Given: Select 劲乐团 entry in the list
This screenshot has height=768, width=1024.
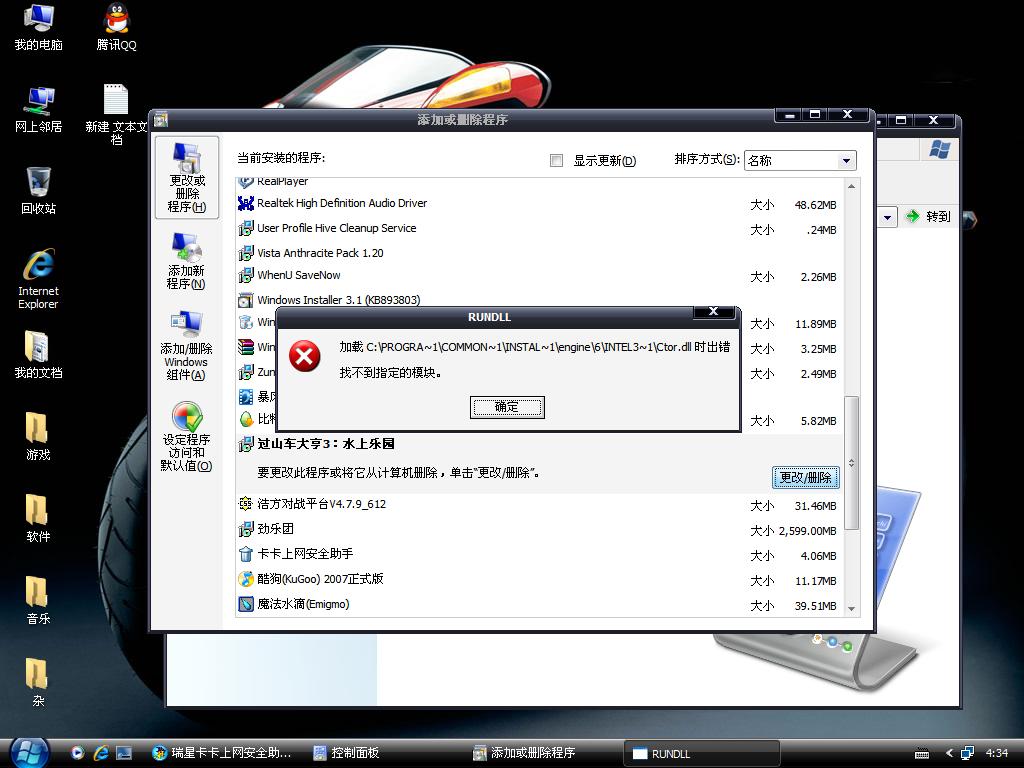Looking at the screenshot, I should pyautogui.click(x=539, y=529).
